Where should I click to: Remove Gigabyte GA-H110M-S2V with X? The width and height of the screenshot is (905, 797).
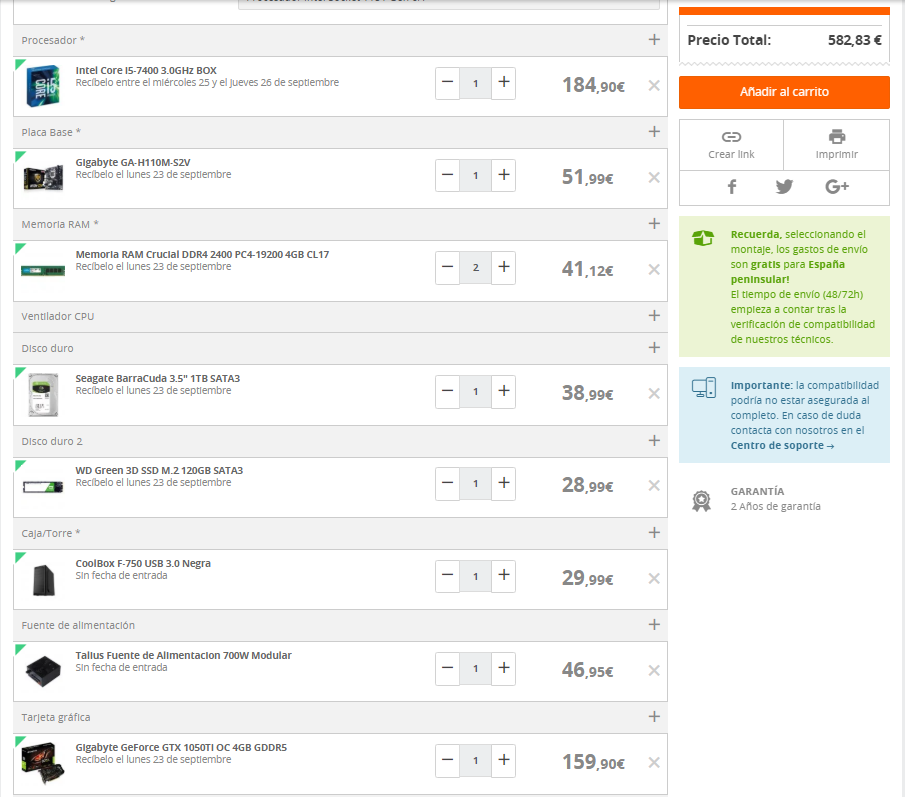click(x=654, y=177)
